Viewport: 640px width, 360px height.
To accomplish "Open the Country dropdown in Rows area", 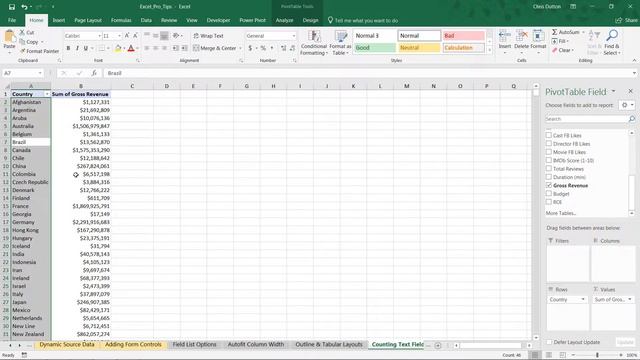I will point(582,300).
